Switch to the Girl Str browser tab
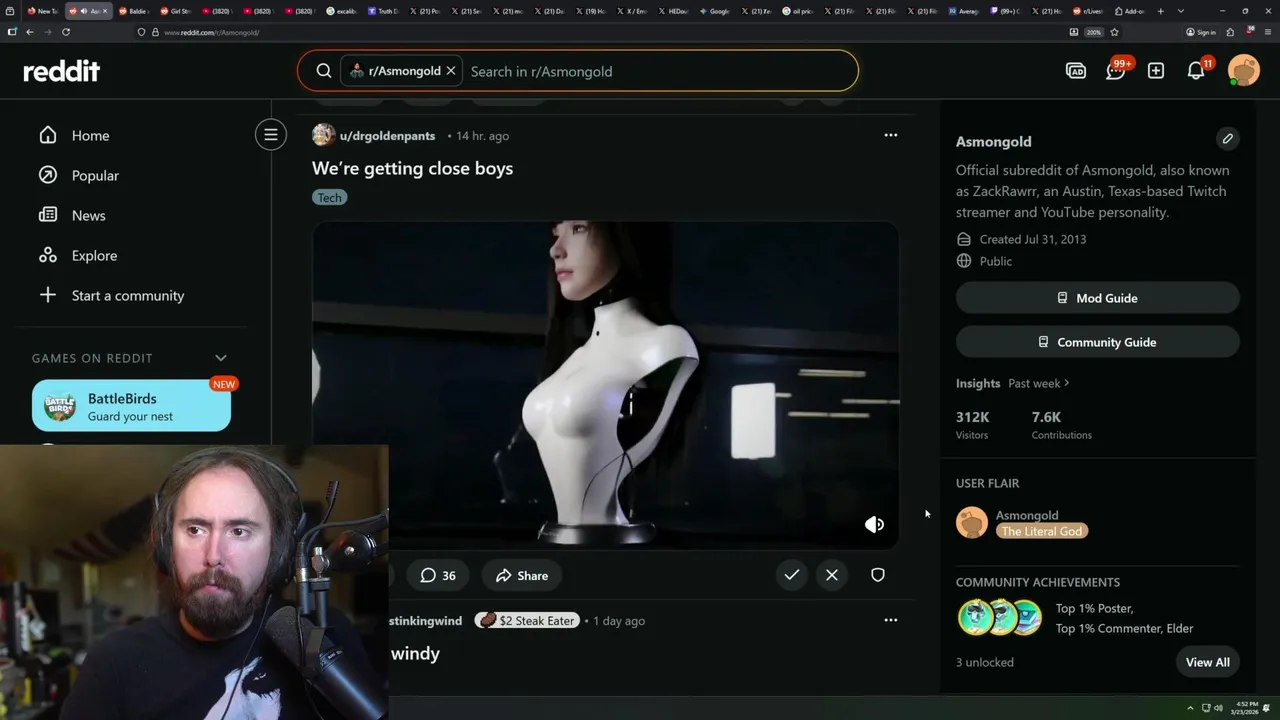The height and width of the screenshot is (720, 1280). pyautogui.click(x=175, y=11)
